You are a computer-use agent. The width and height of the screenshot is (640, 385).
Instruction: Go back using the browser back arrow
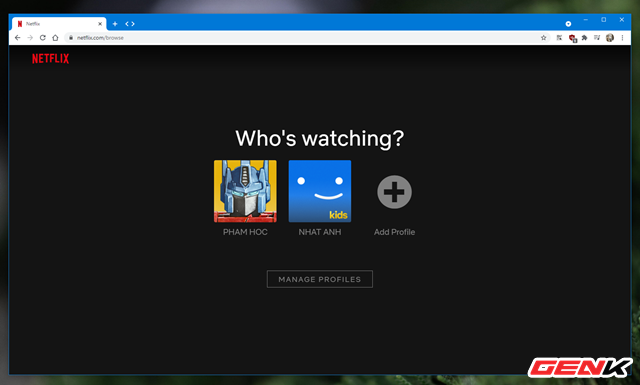[18, 38]
